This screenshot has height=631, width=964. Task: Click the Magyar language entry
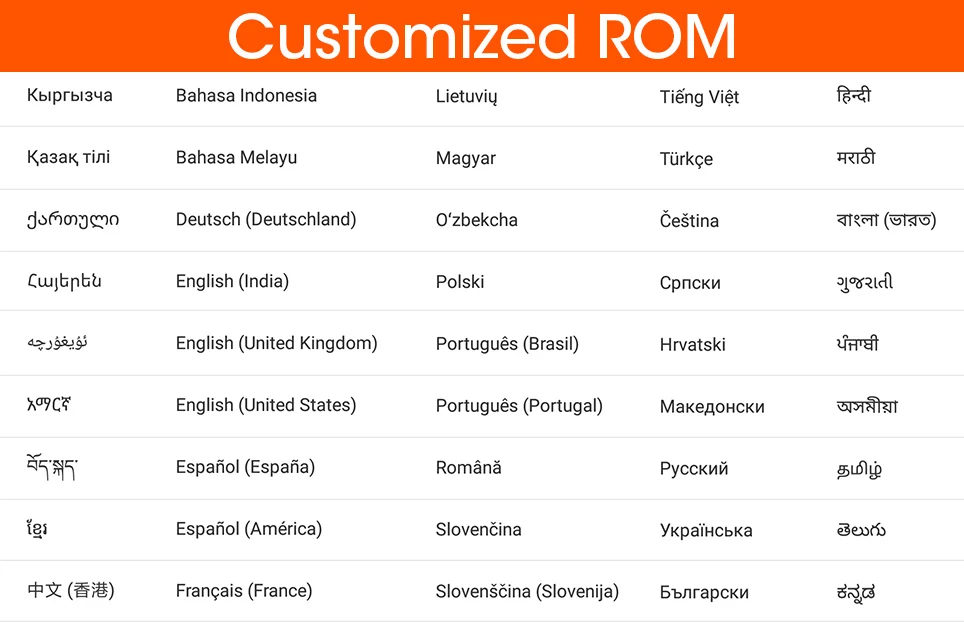465,159
